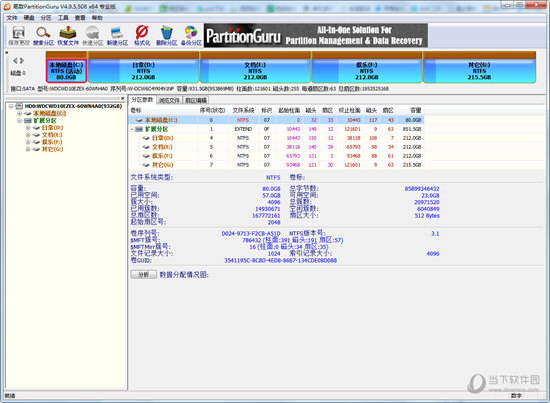550x403 pixels.
Task: Click drive icon beside 文档(E:) in tree
Action: point(36,135)
